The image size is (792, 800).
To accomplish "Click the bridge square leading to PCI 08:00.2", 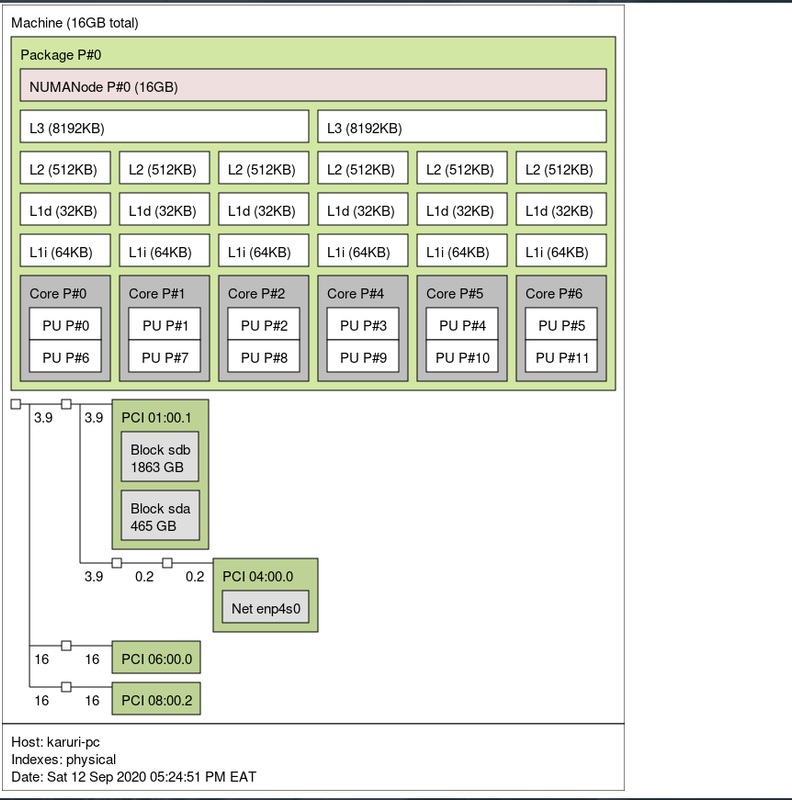I will pos(66,687).
